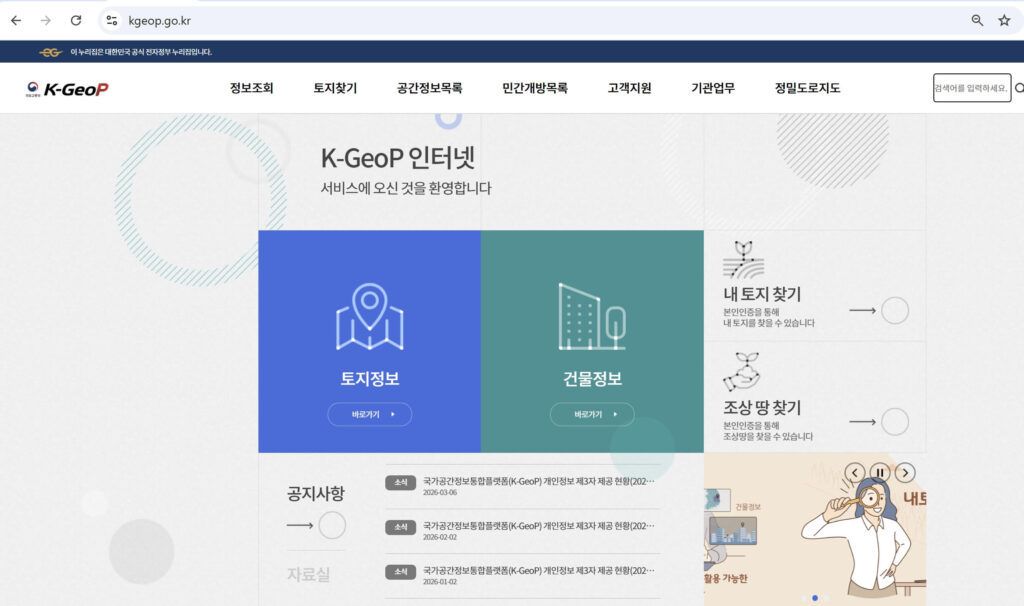Open the site information icon in the address bar
This screenshot has width=1024, height=606.
pos(112,20)
